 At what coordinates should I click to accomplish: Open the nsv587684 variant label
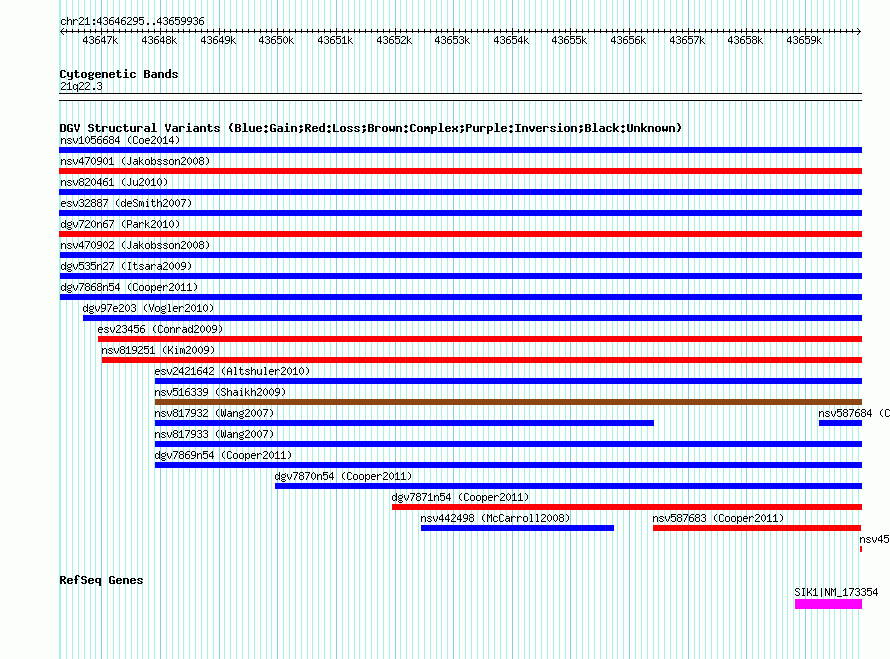tap(854, 413)
